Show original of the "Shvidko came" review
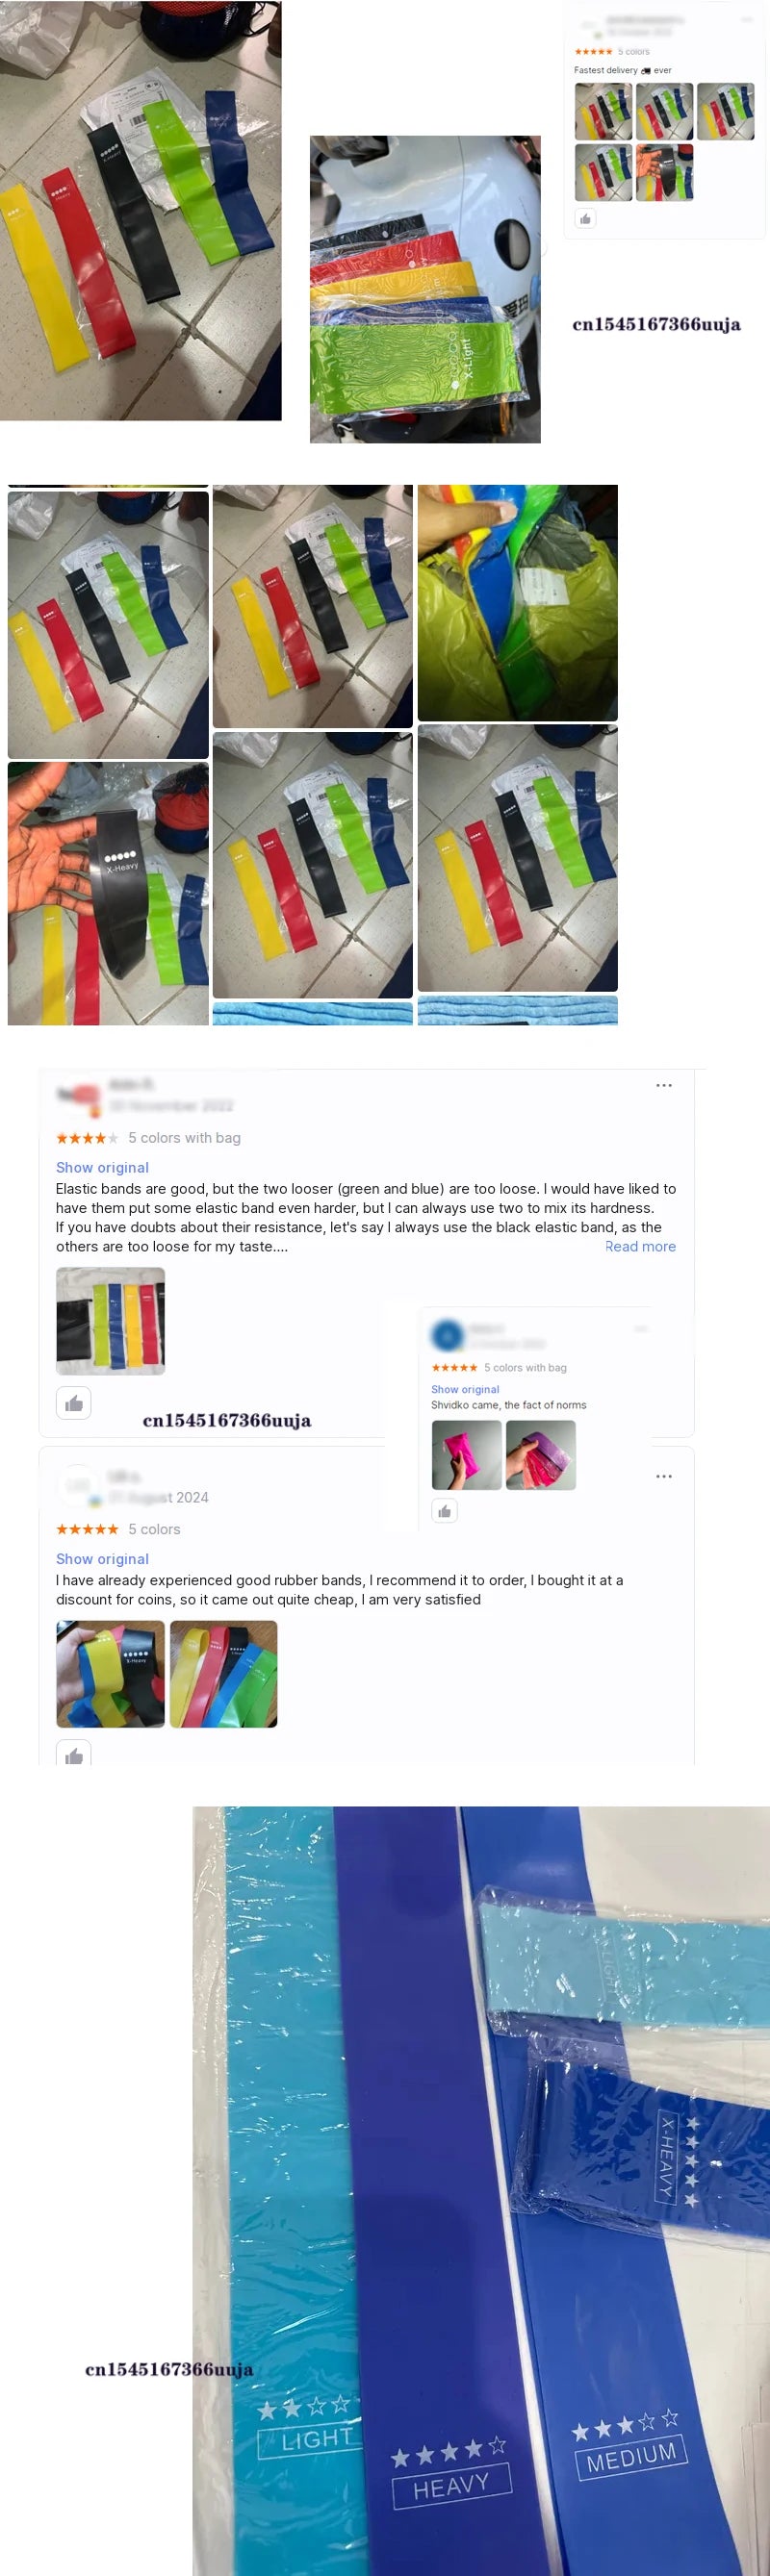770x2576 pixels. tap(465, 1389)
